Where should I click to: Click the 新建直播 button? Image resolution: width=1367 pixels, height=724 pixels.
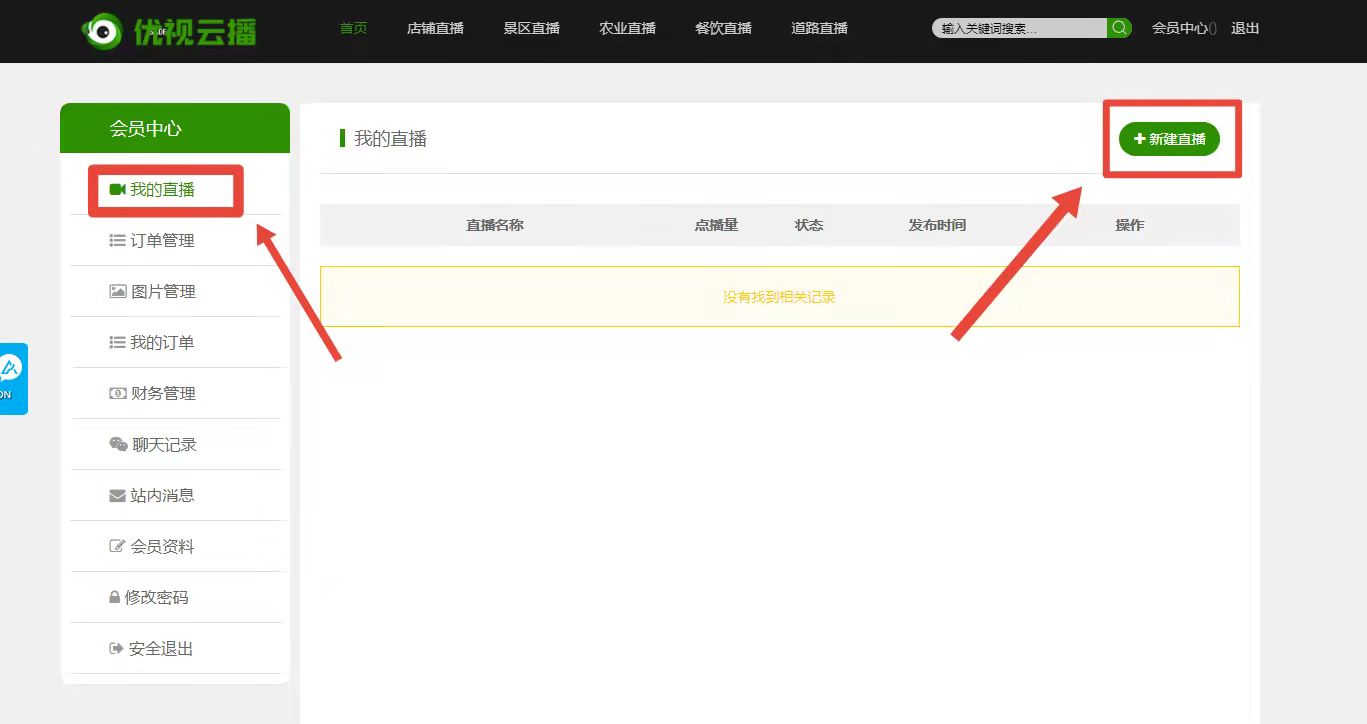(x=1169, y=139)
